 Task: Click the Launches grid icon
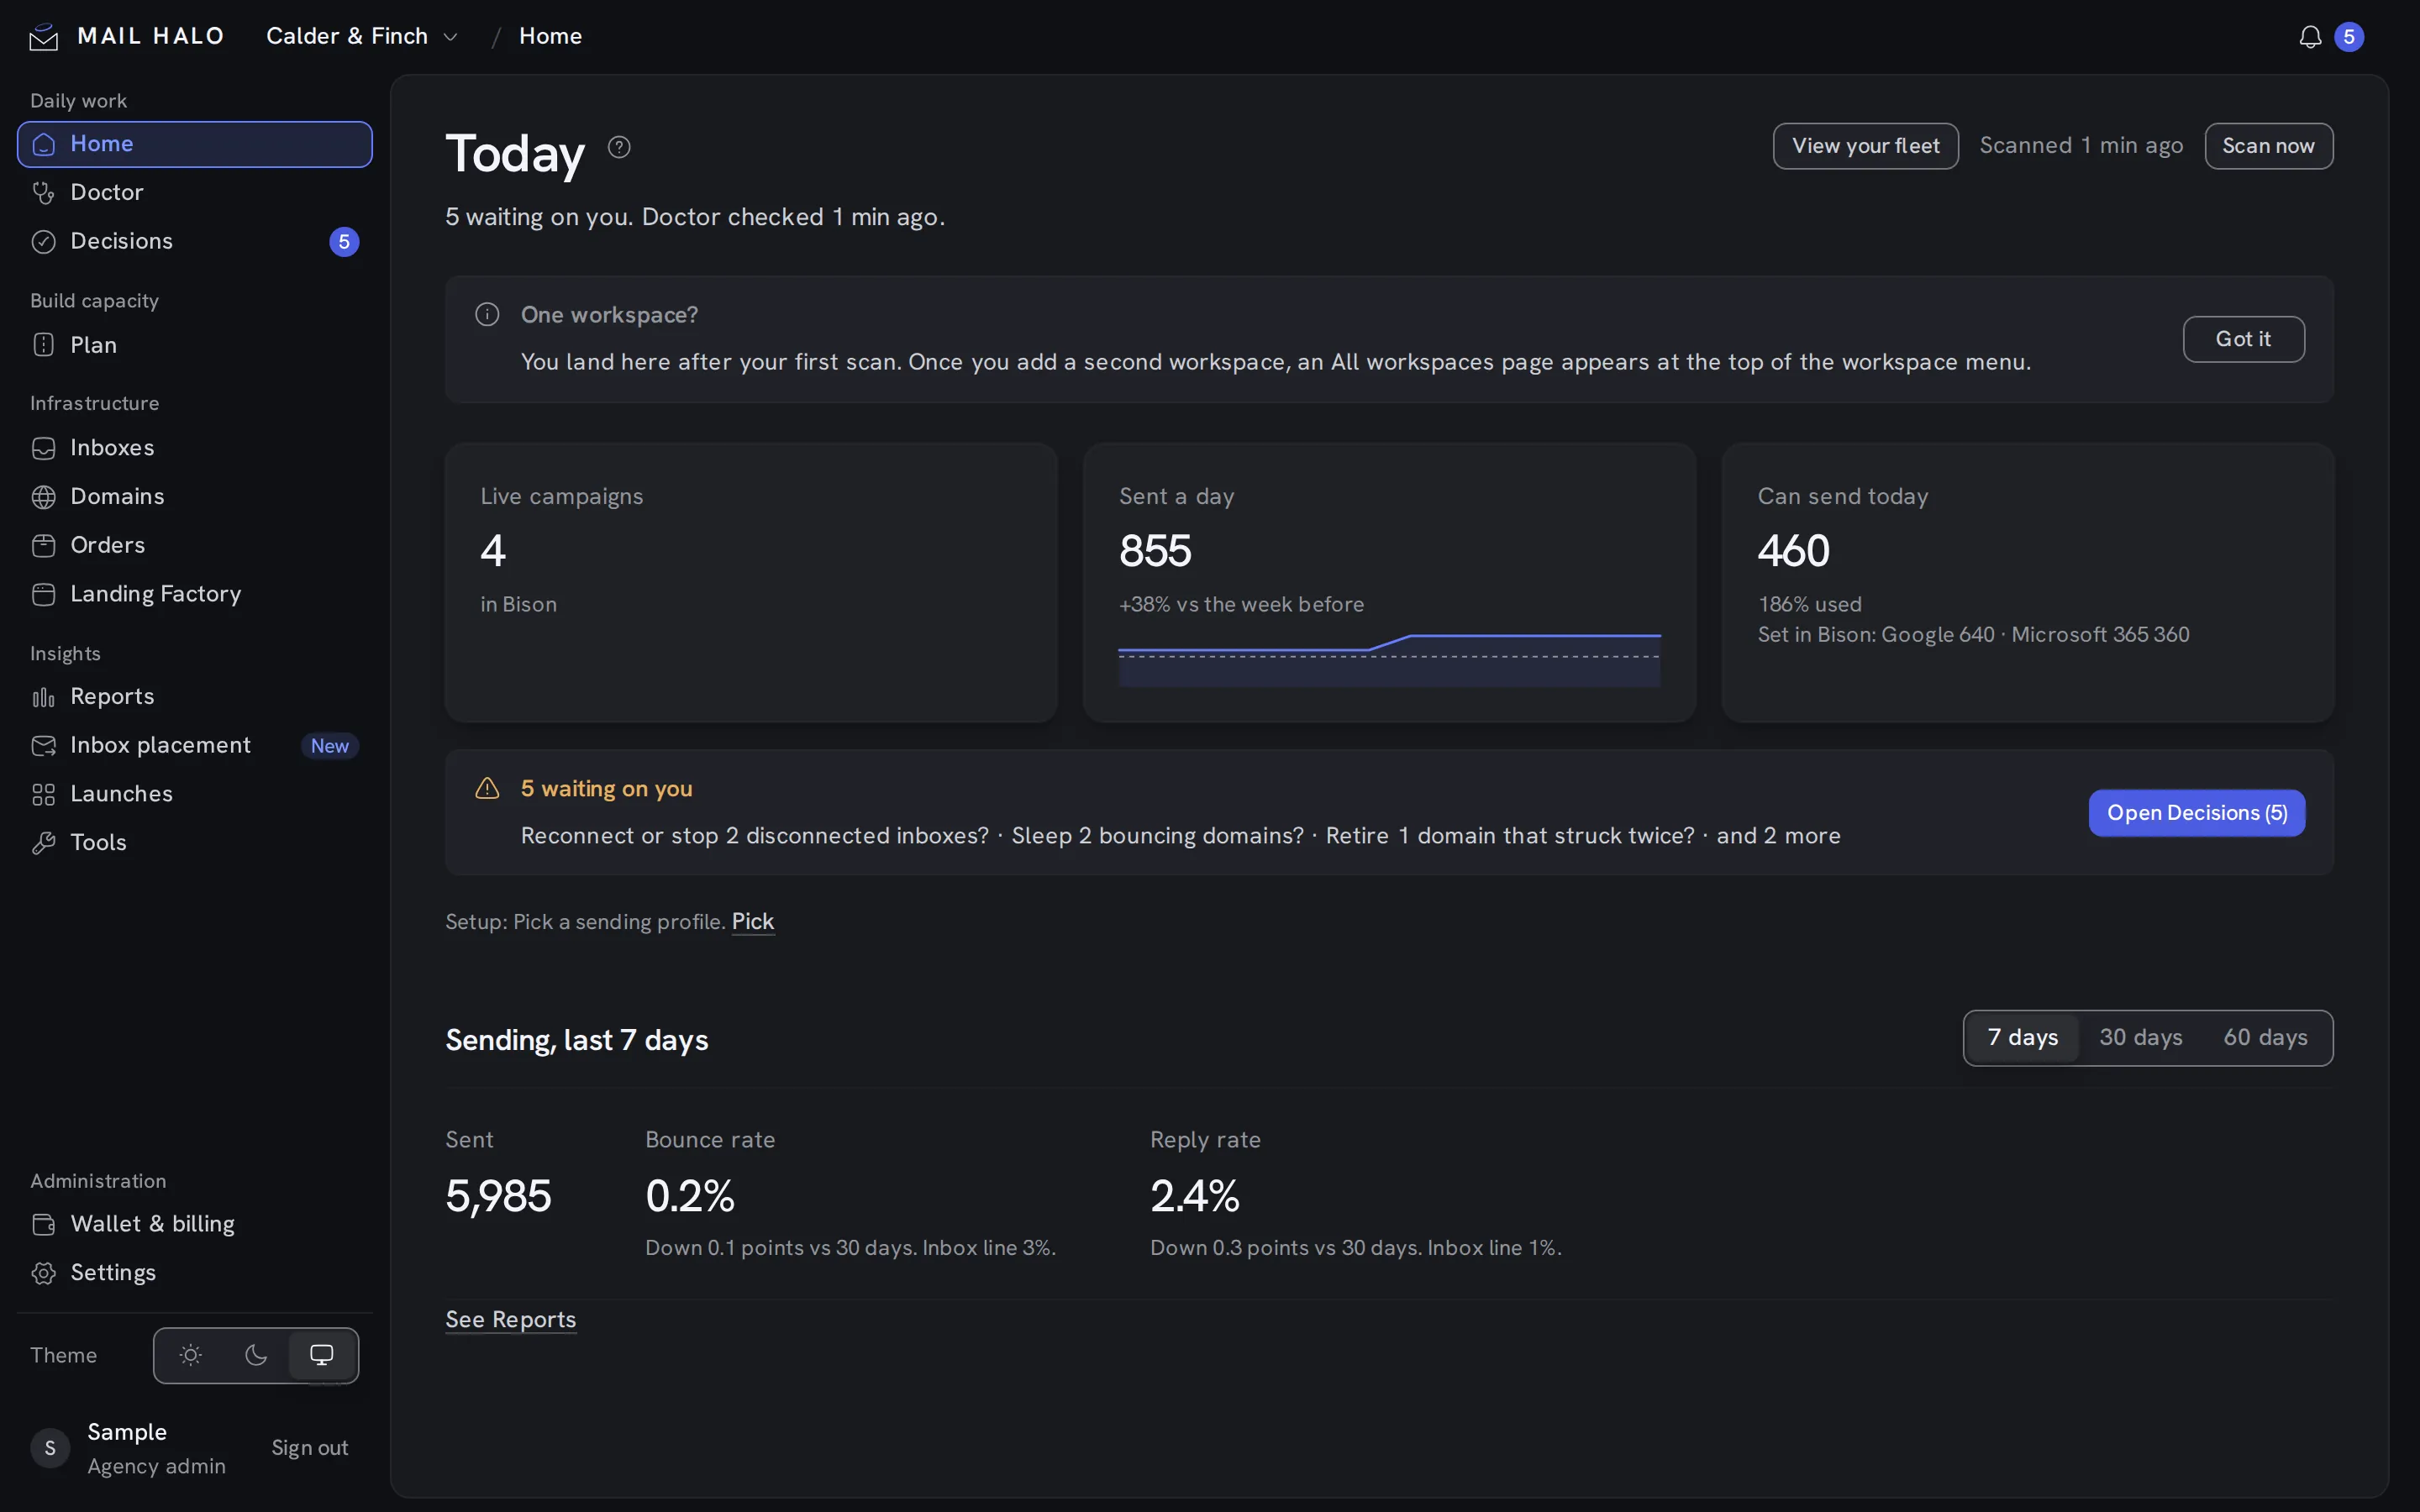point(43,794)
